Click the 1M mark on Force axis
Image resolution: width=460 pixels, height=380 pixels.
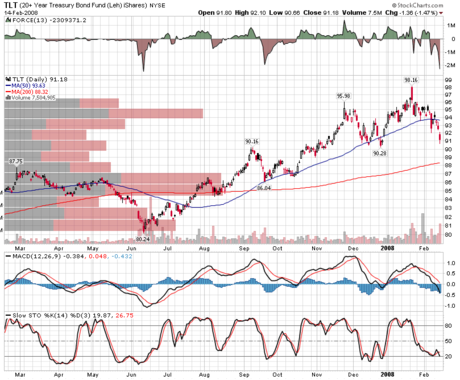[x=451, y=25]
